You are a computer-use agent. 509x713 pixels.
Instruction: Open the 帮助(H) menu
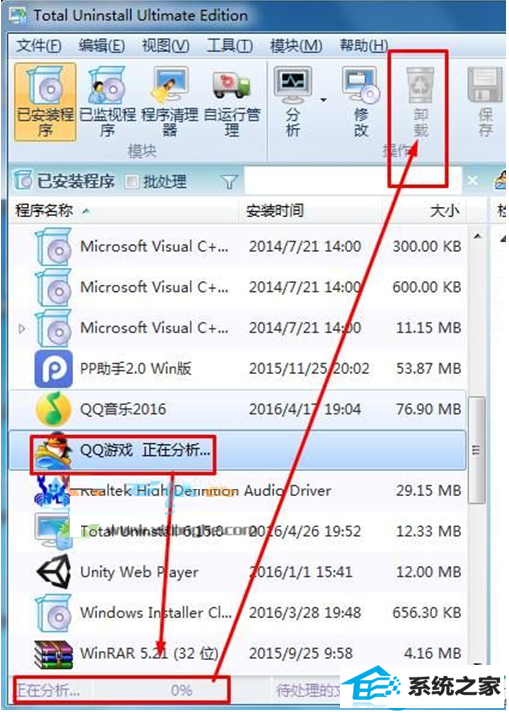tap(364, 45)
